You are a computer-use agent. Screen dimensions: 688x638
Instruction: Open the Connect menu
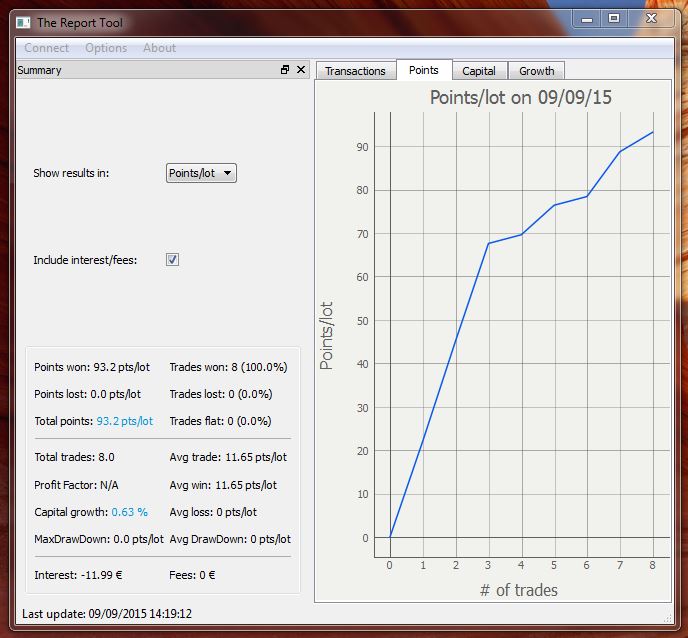coord(47,48)
